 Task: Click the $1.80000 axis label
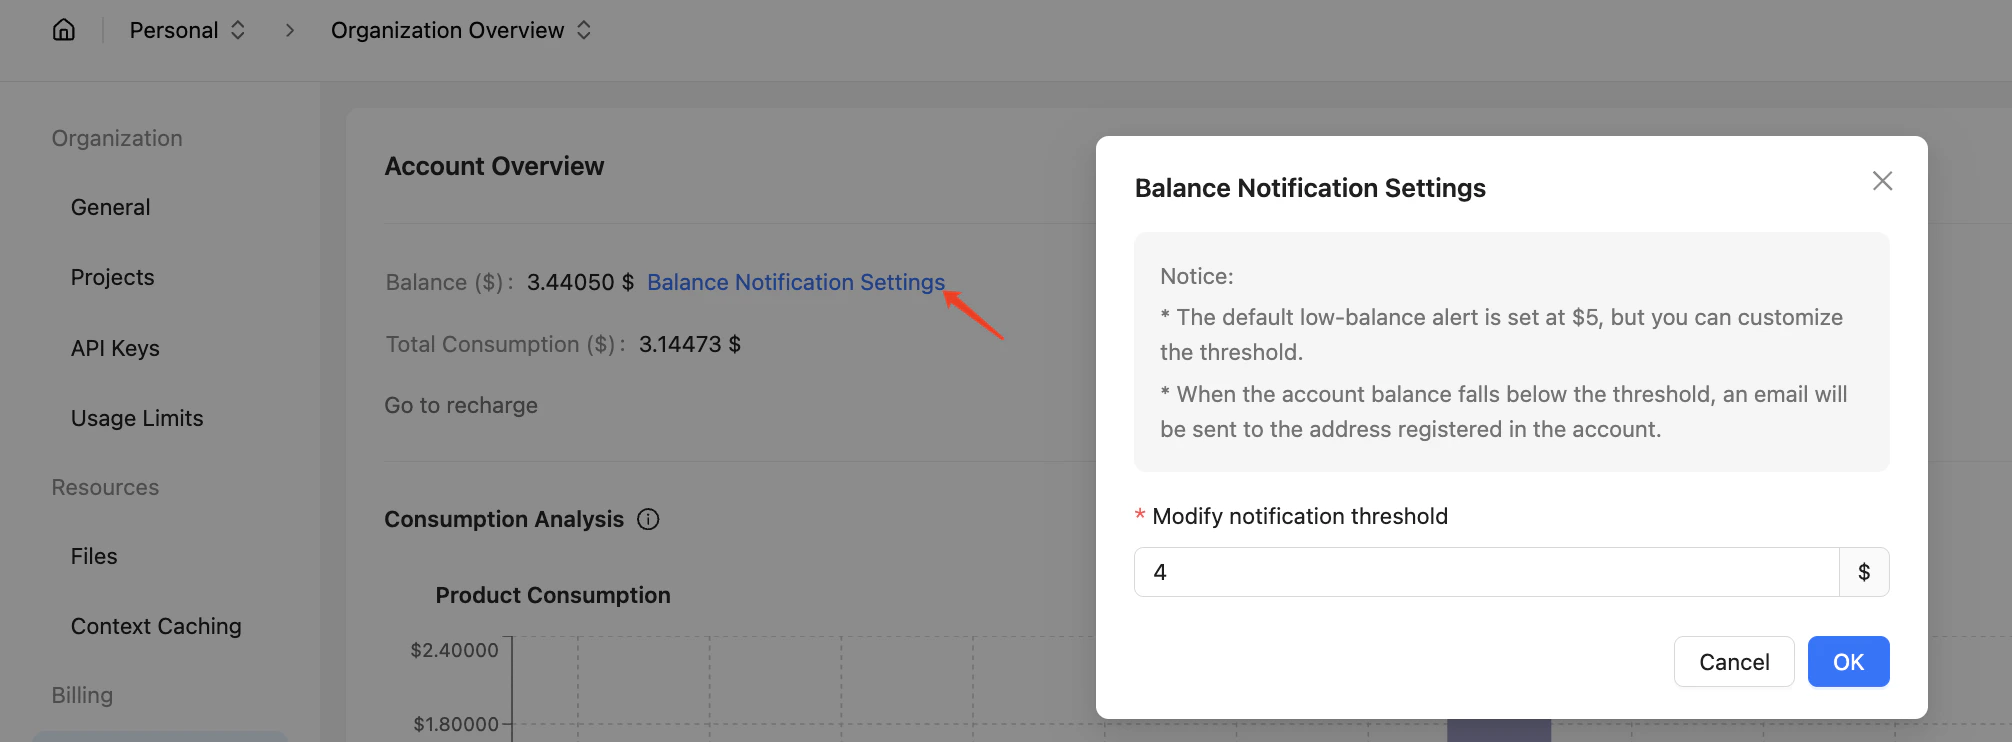pos(455,724)
